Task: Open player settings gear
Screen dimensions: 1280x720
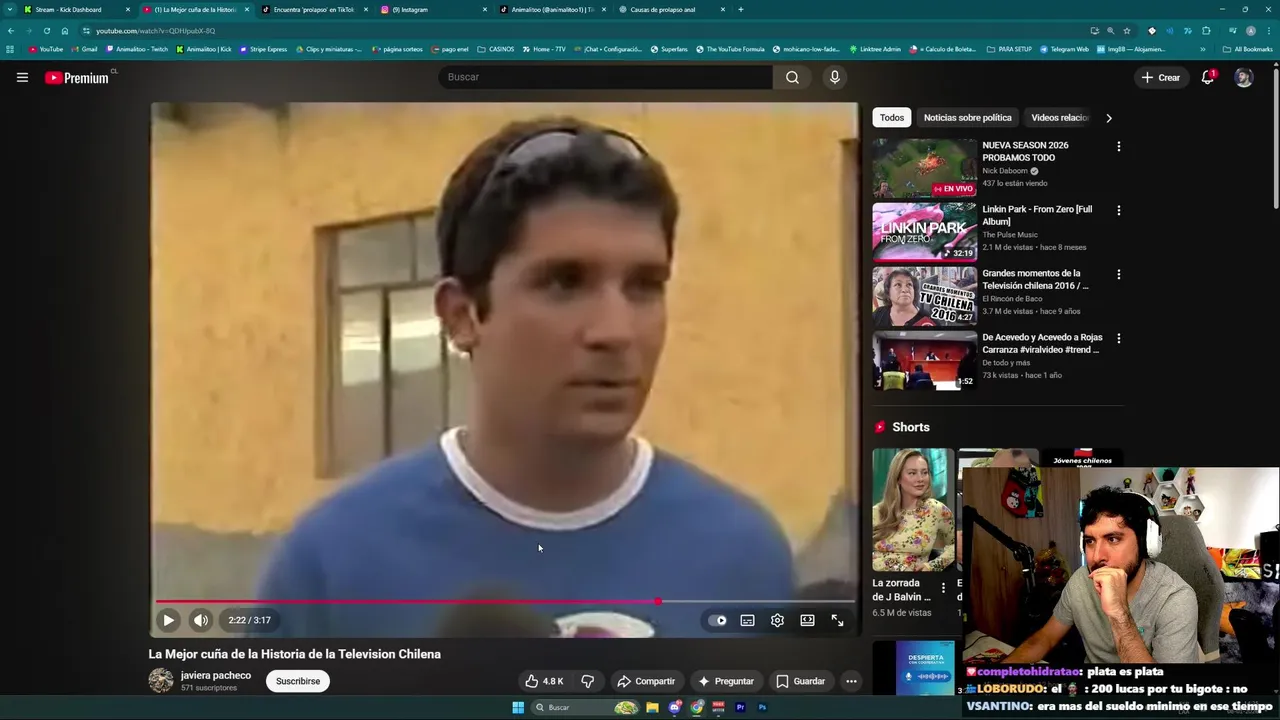Action: 777,620
